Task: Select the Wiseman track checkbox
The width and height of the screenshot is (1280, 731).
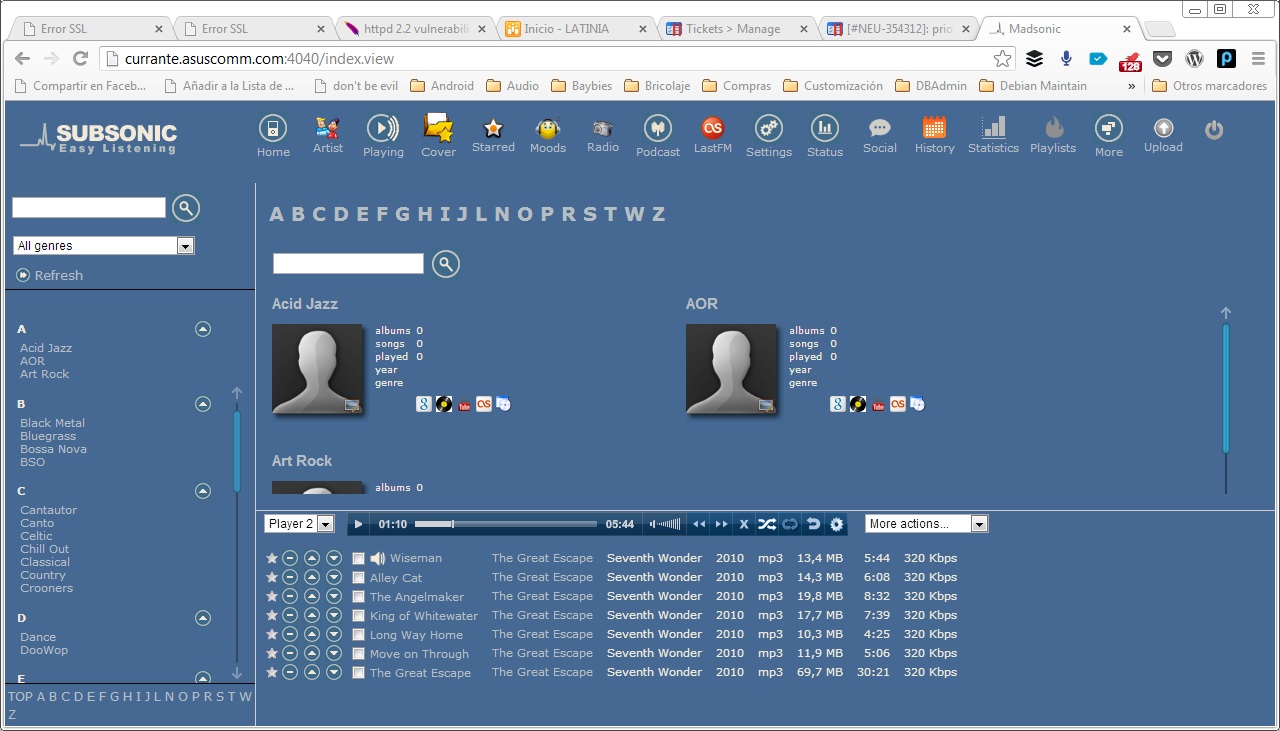Action: pyautogui.click(x=359, y=559)
